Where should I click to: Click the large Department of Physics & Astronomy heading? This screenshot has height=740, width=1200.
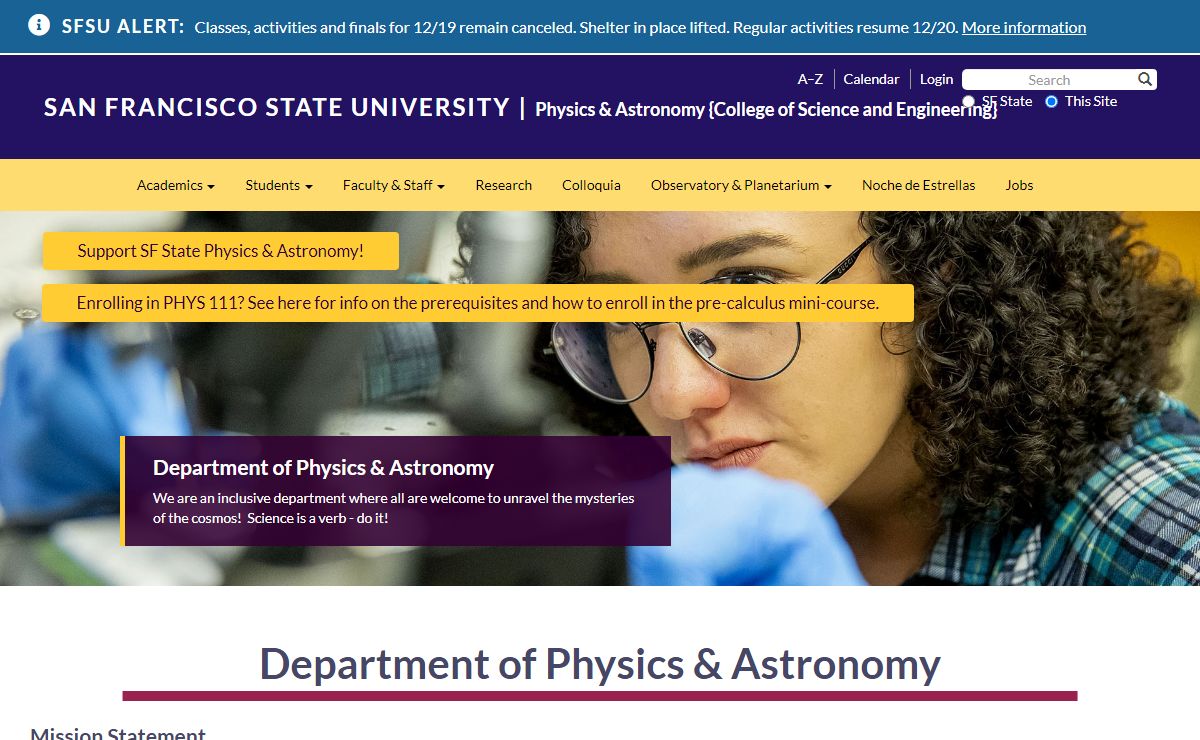[x=600, y=664]
